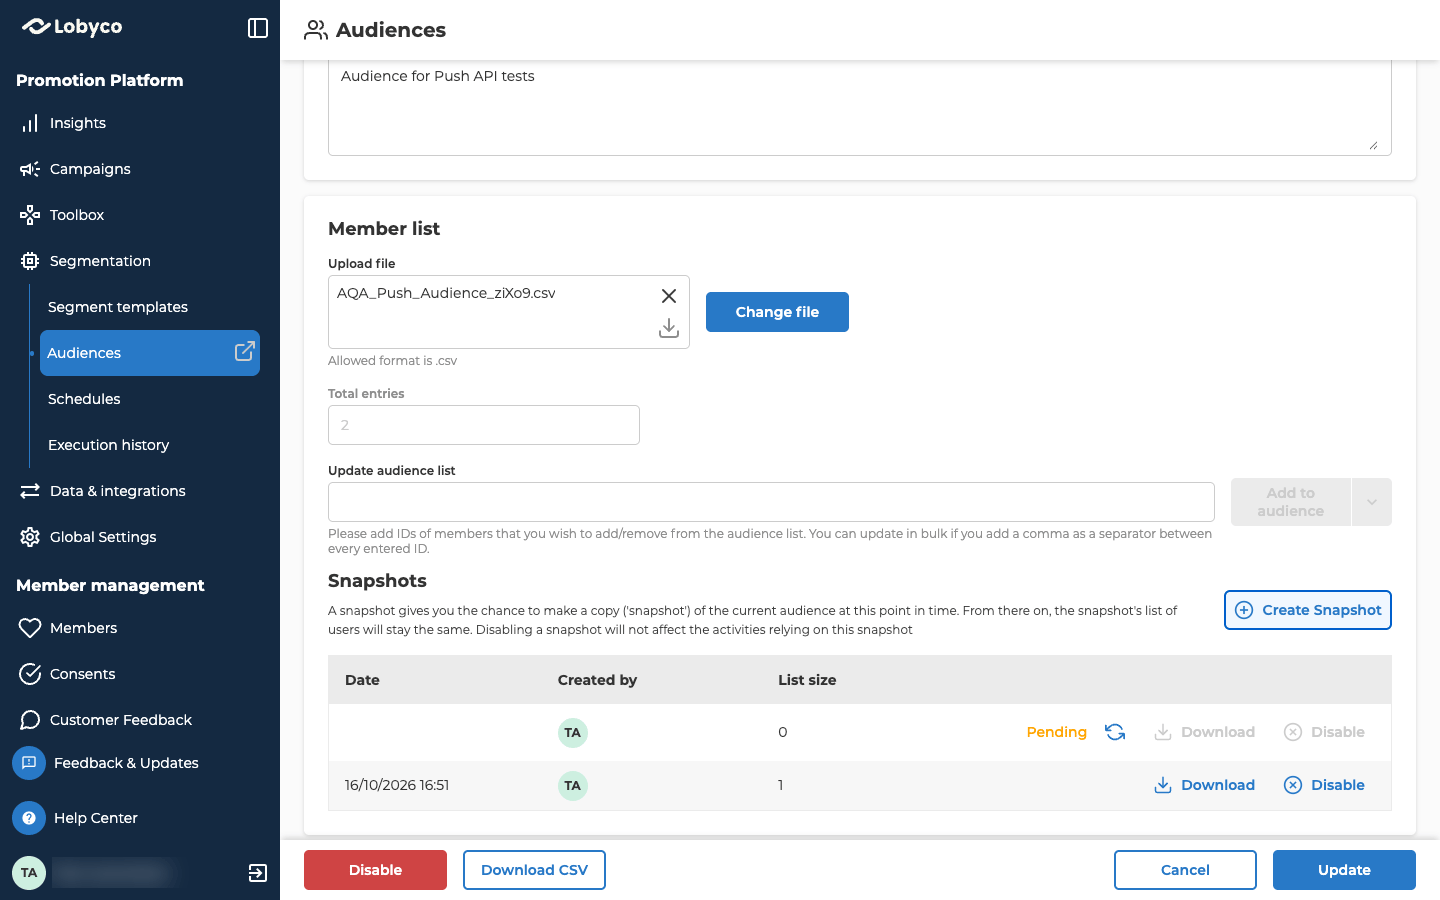Focus the Update audience list input

pyautogui.click(x=771, y=502)
